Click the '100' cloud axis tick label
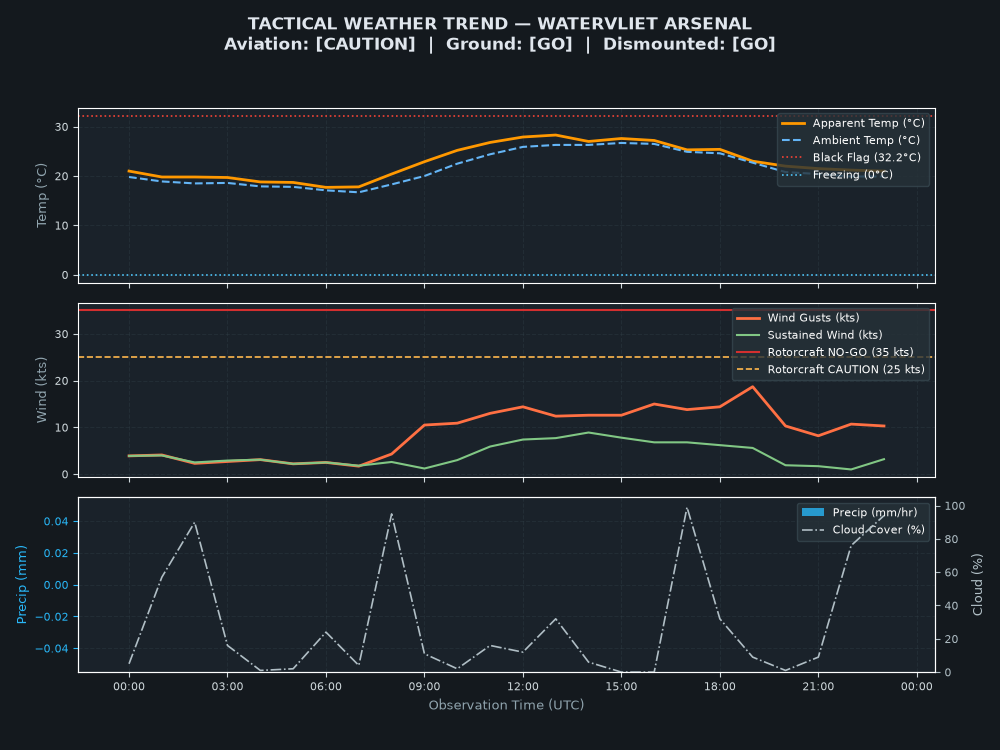This screenshot has width=1000, height=750. (x=955, y=506)
